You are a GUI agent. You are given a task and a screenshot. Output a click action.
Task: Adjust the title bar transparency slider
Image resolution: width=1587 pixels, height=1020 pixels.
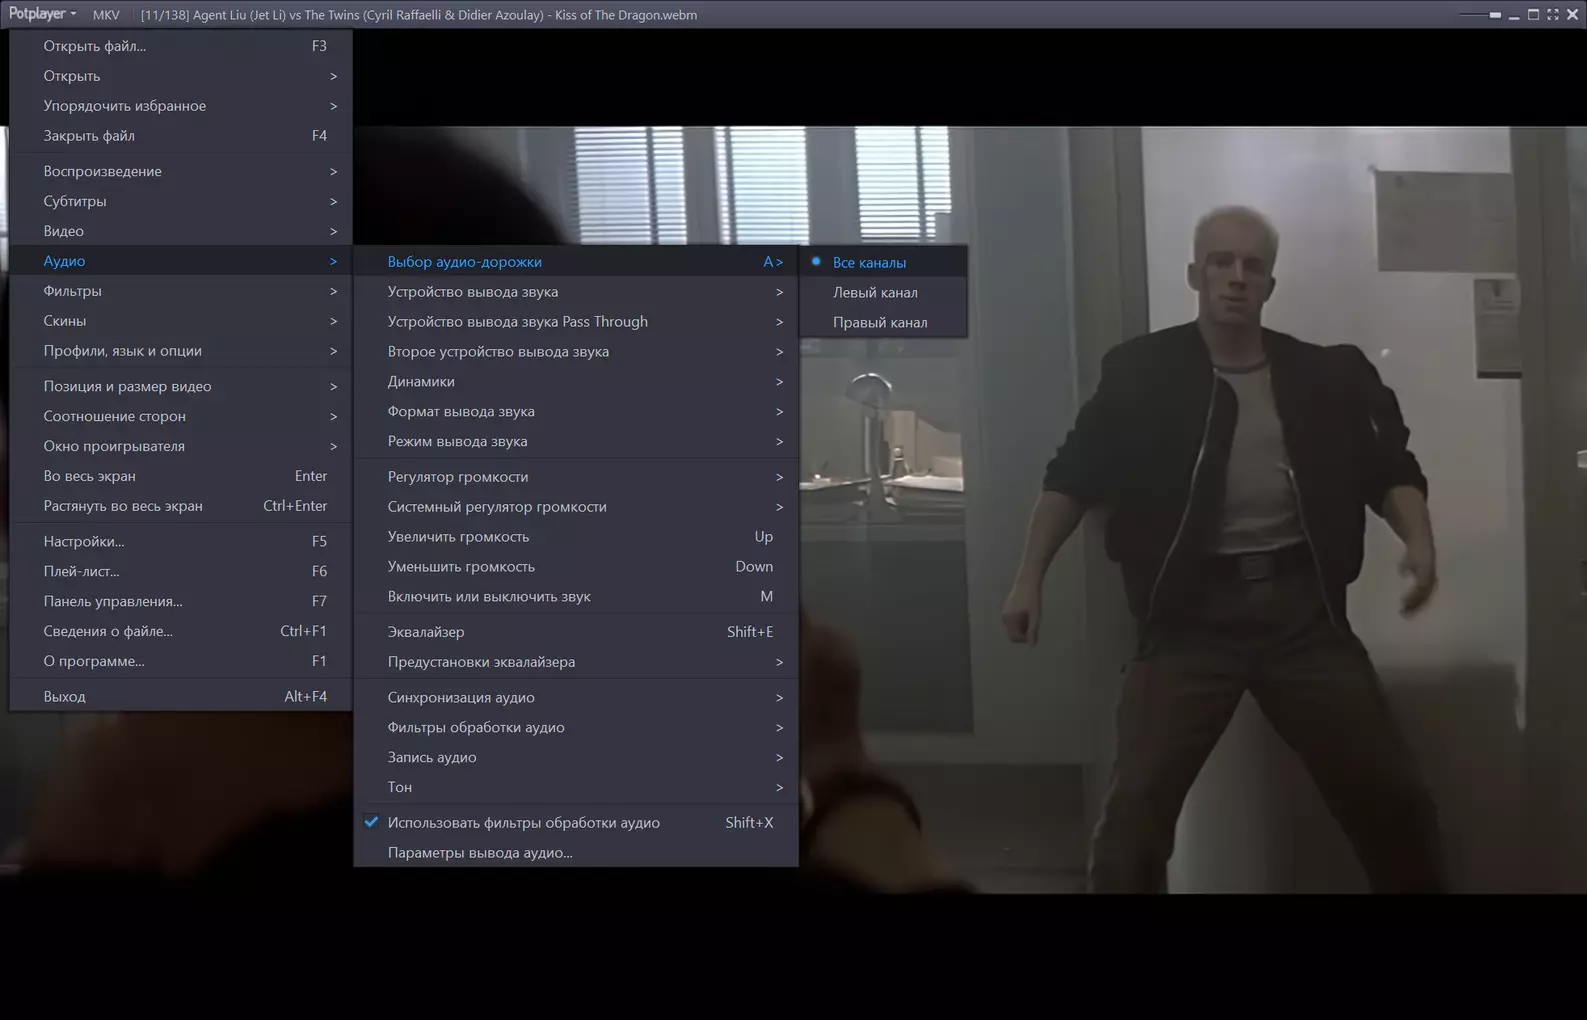coord(1479,15)
